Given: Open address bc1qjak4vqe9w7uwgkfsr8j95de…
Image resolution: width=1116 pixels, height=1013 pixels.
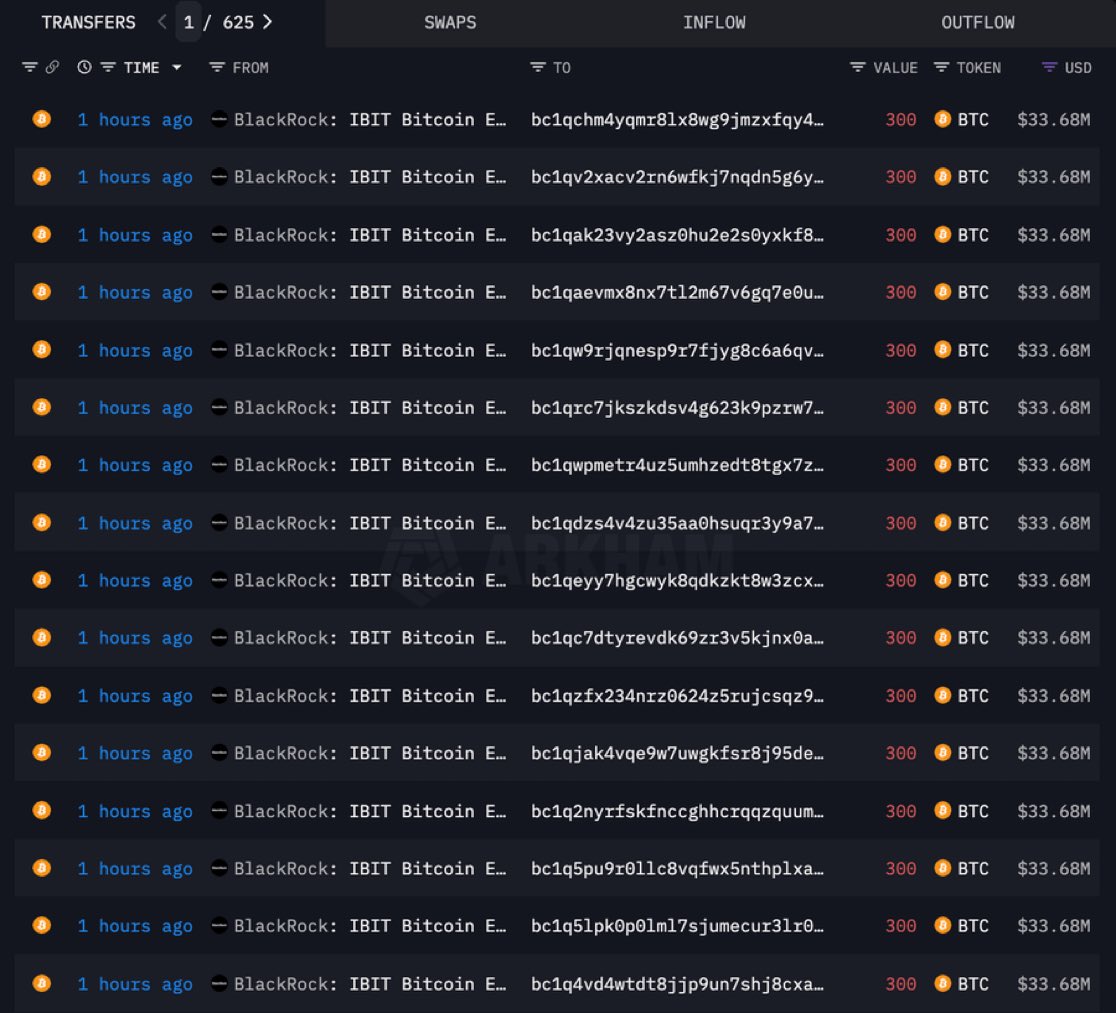Looking at the screenshot, I should coord(677,753).
